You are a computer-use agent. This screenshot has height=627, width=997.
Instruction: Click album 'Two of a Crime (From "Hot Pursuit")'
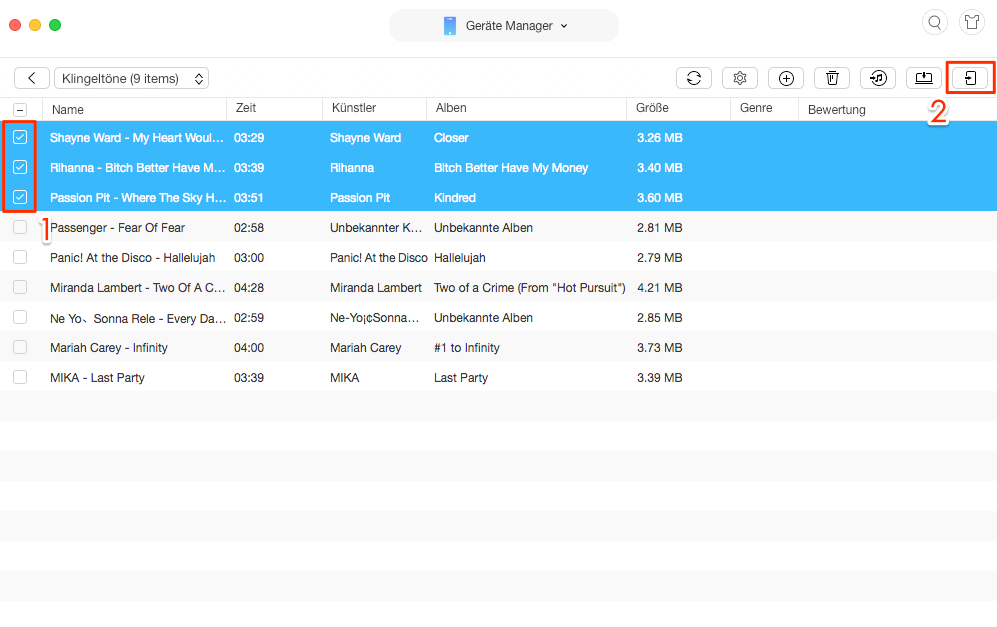[530, 287]
